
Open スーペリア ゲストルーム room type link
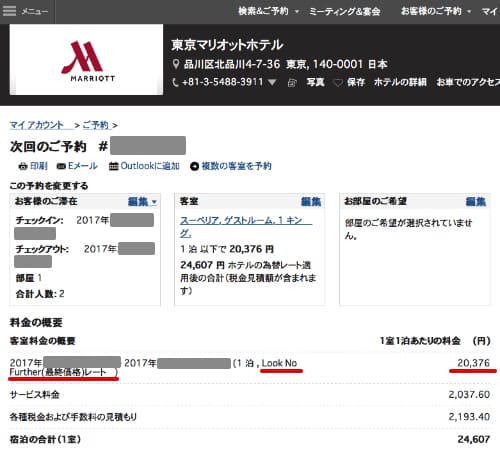click(246, 227)
